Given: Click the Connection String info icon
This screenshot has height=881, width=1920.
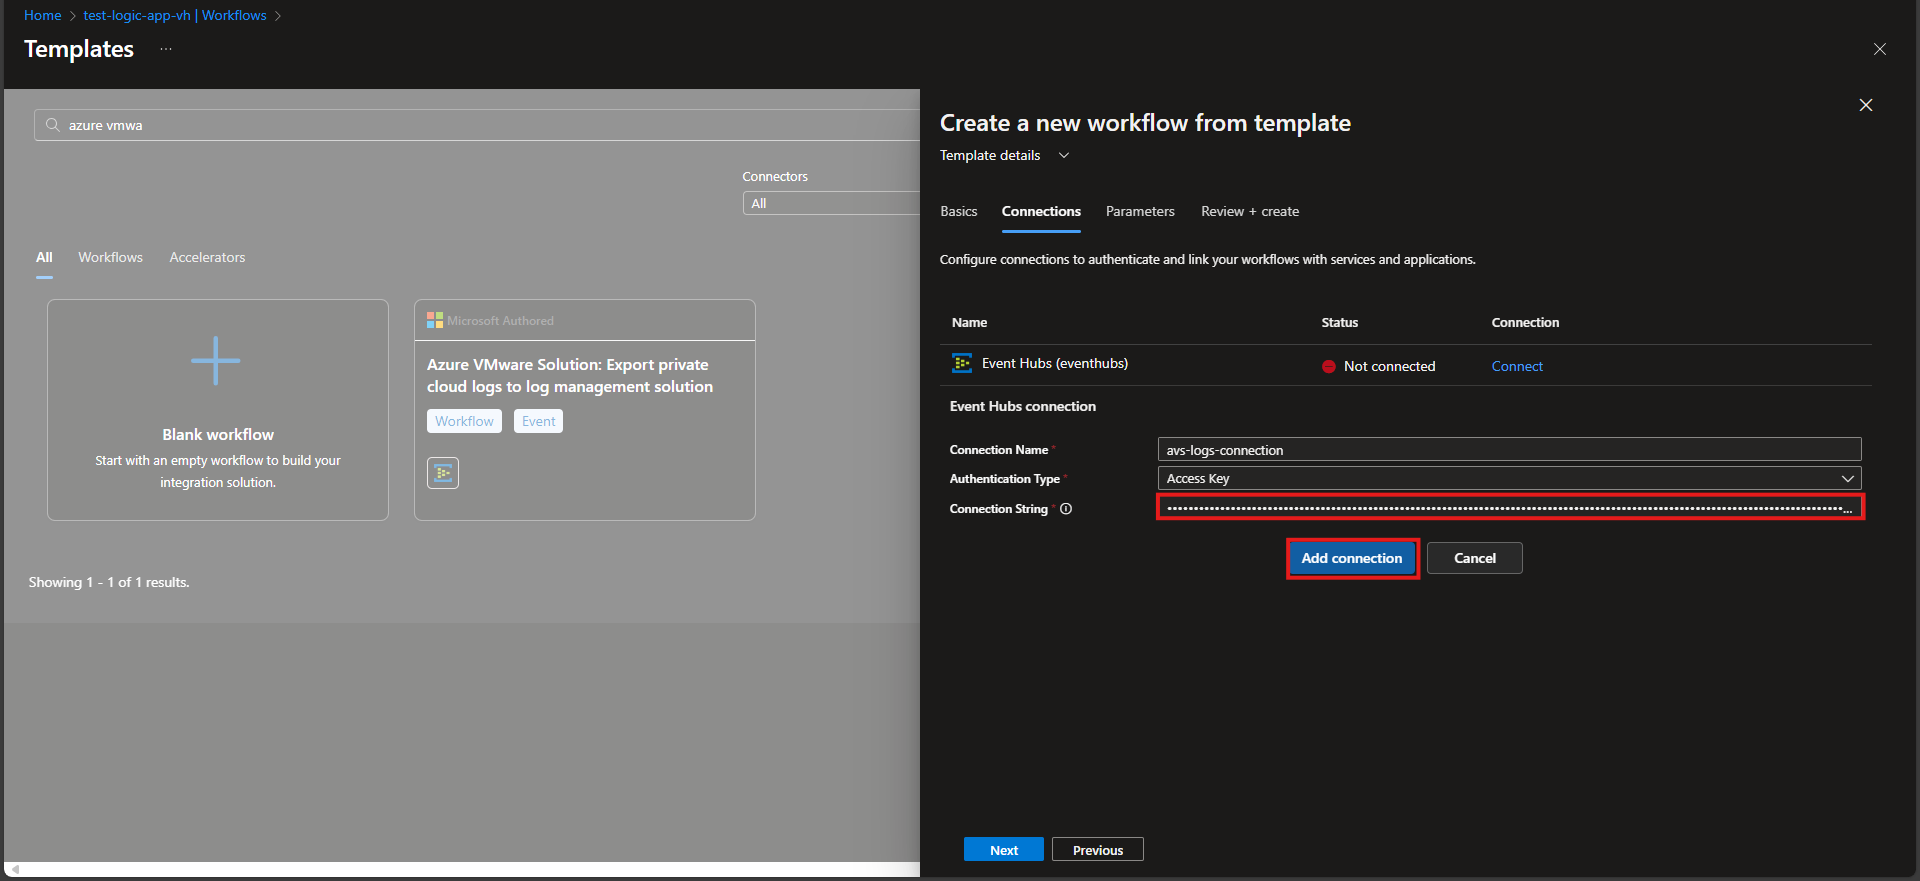Looking at the screenshot, I should pos(1066,509).
